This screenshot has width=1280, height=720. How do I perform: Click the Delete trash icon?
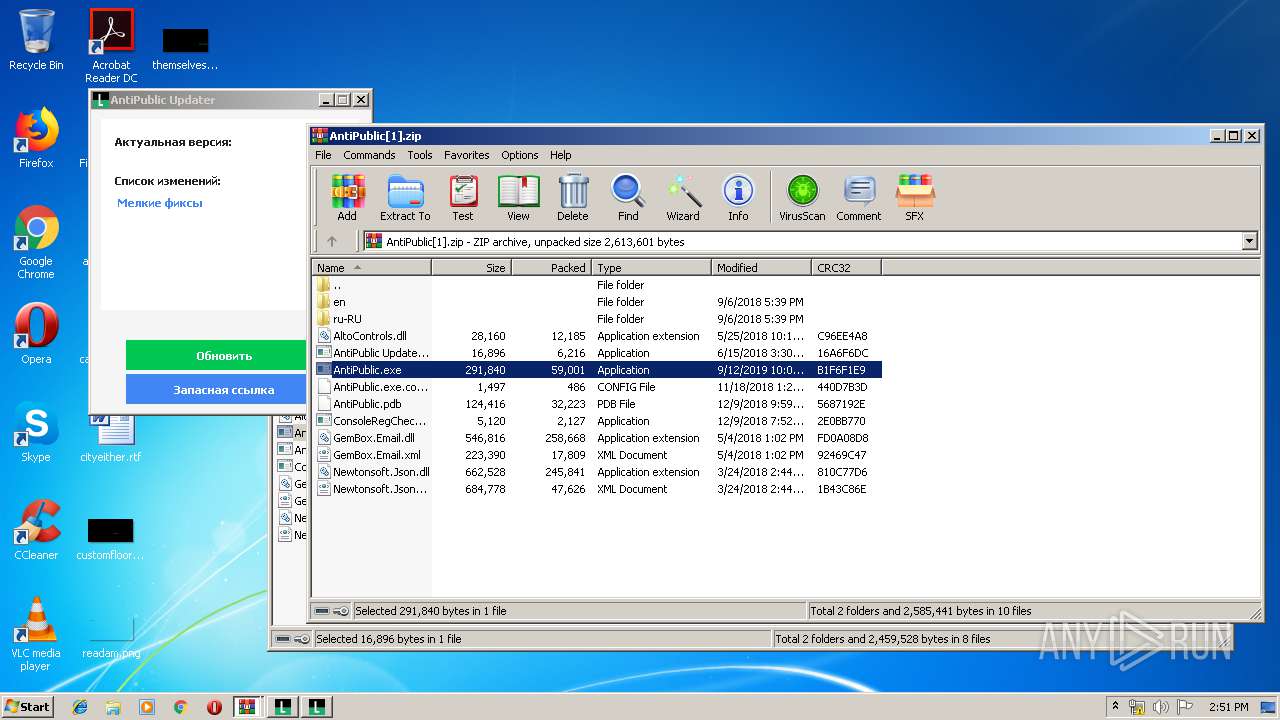pyautogui.click(x=572, y=197)
